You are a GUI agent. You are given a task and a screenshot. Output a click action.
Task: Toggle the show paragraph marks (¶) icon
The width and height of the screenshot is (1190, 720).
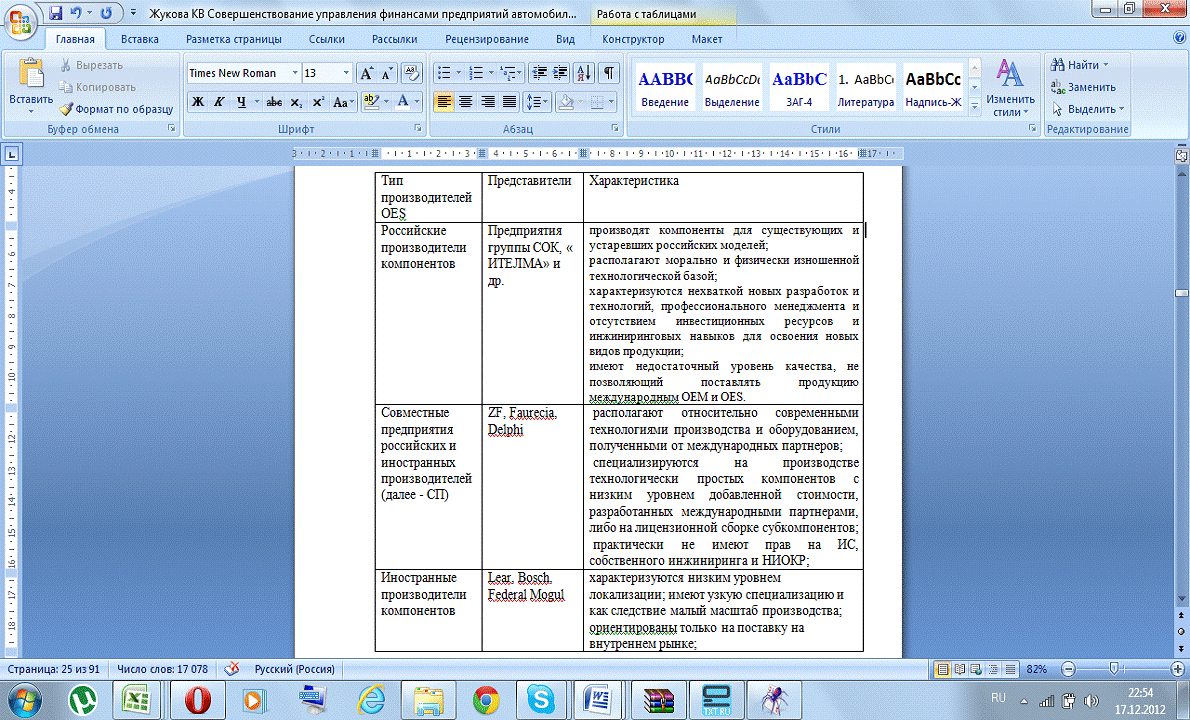click(x=609, y=74)
